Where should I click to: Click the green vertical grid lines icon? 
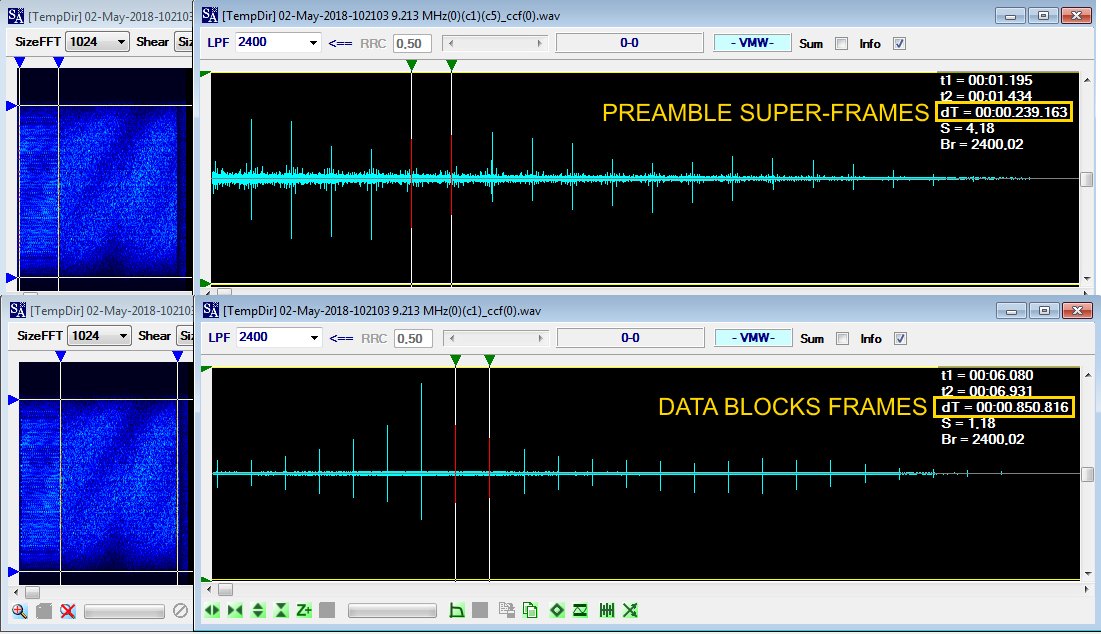pos(607,610)
